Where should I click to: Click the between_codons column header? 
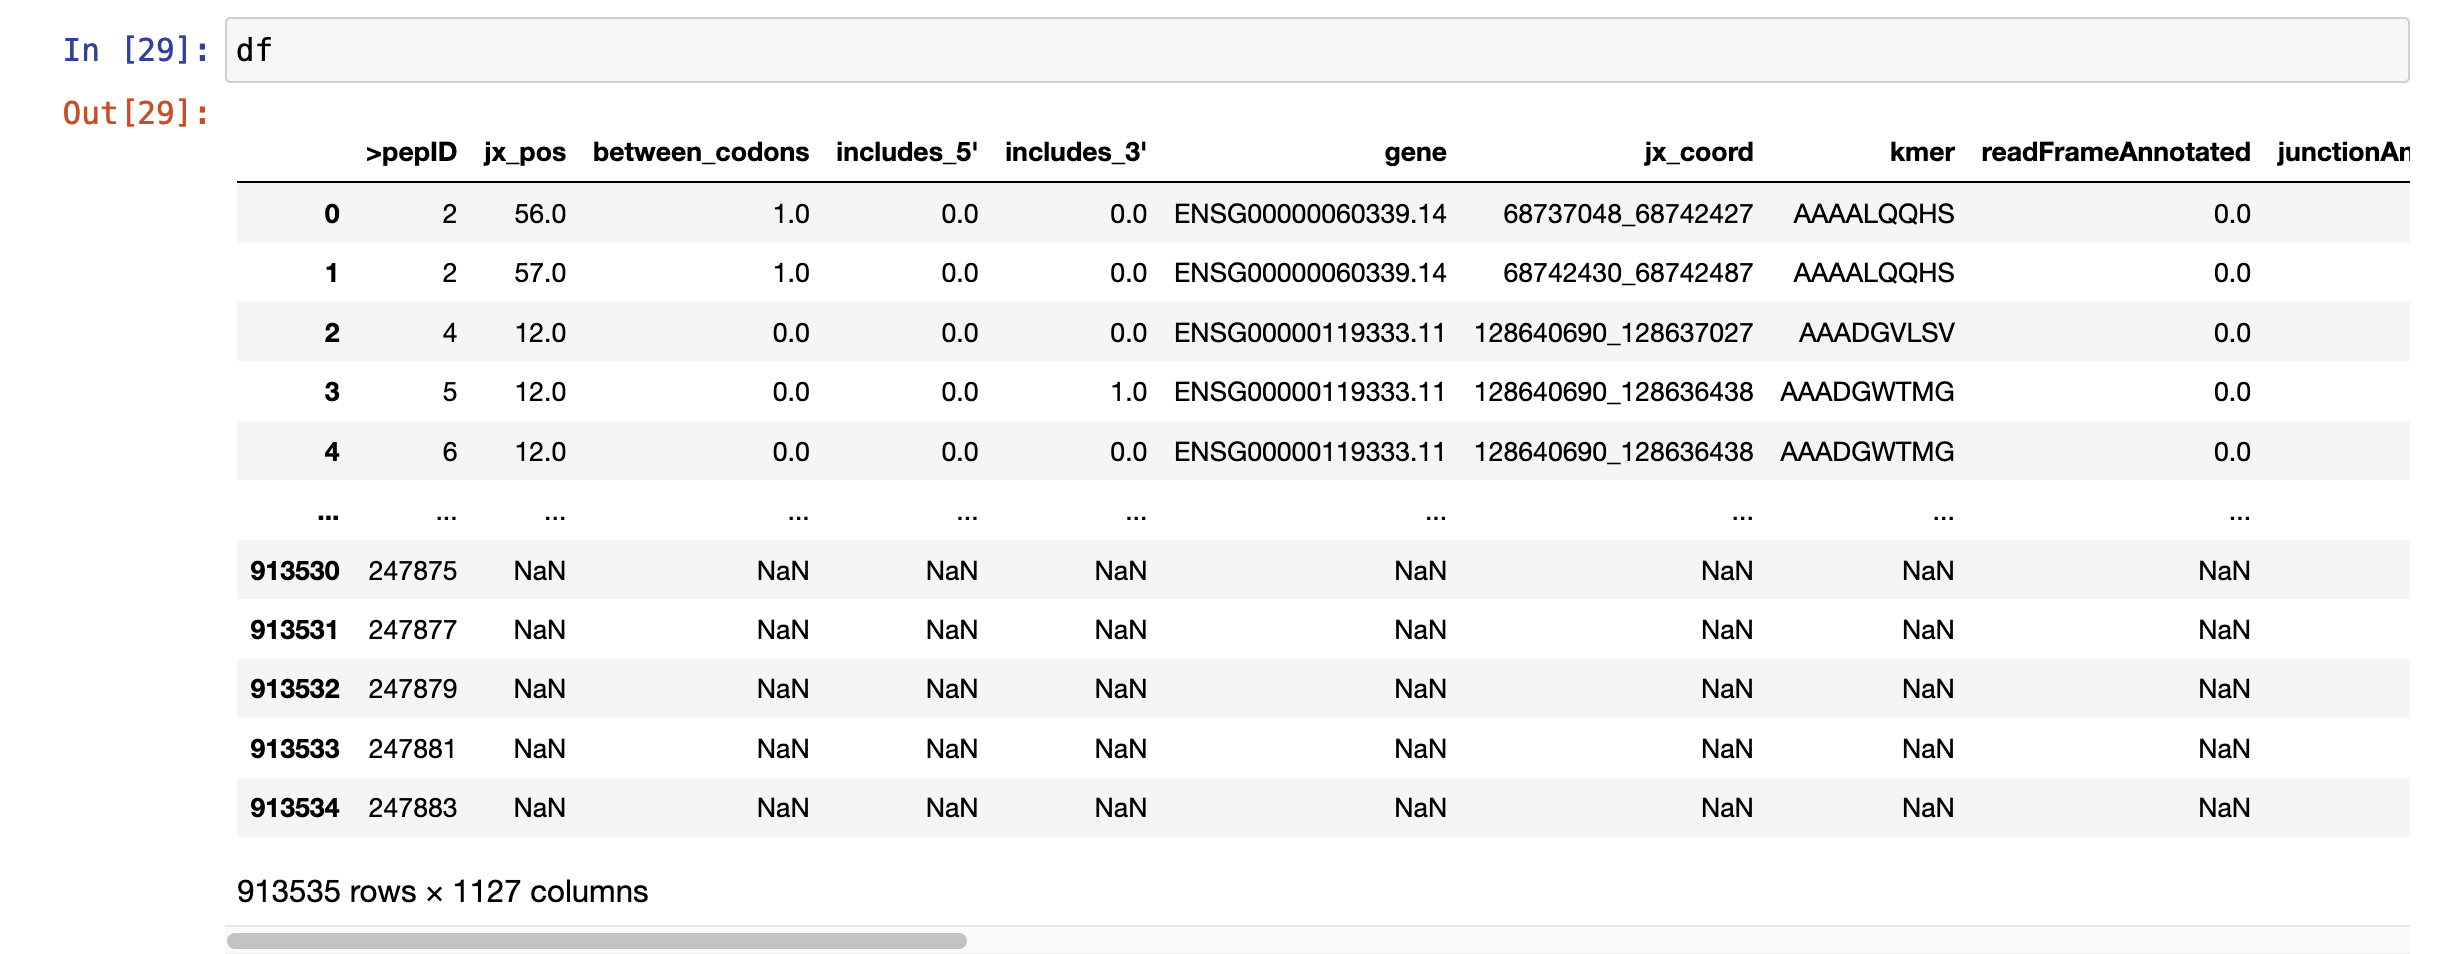coord(700,152)
